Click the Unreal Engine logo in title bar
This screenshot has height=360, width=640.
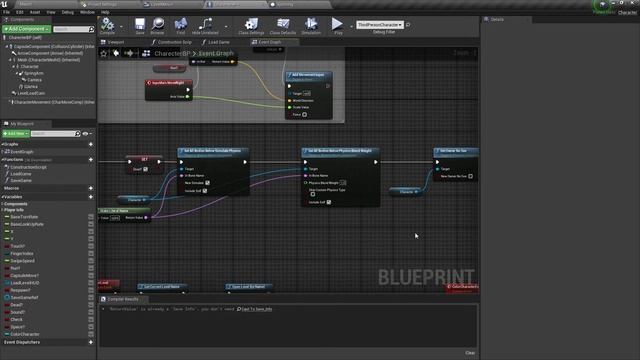tap(4, 4)
